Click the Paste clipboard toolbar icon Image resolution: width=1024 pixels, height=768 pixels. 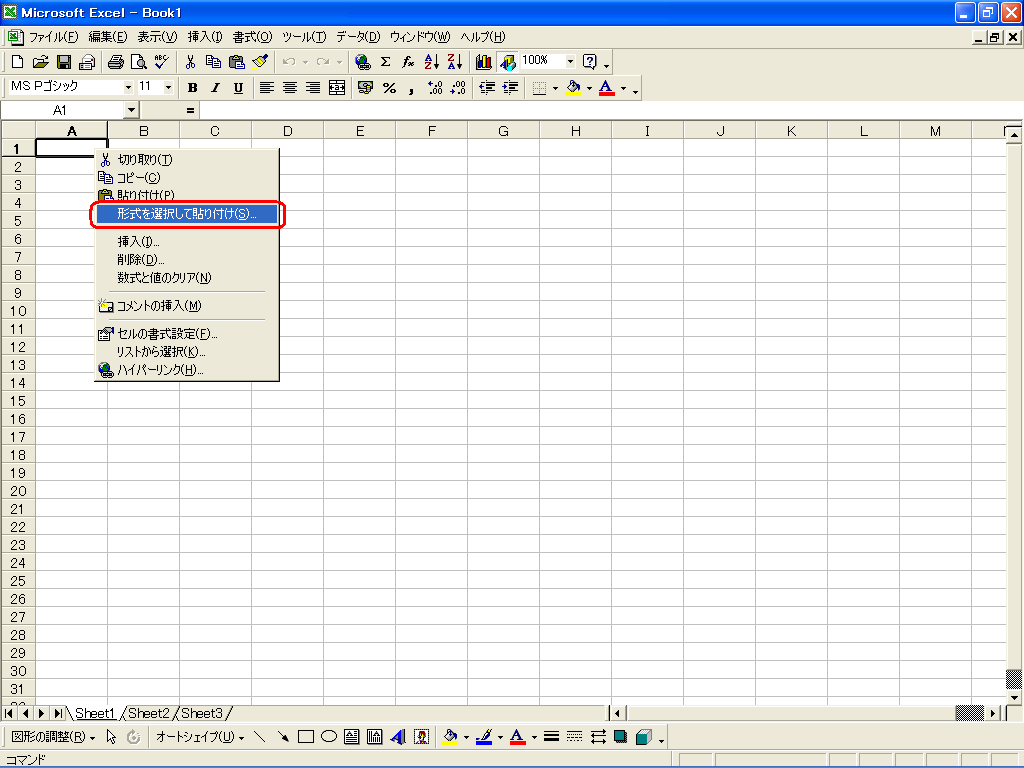coord(236,62)
